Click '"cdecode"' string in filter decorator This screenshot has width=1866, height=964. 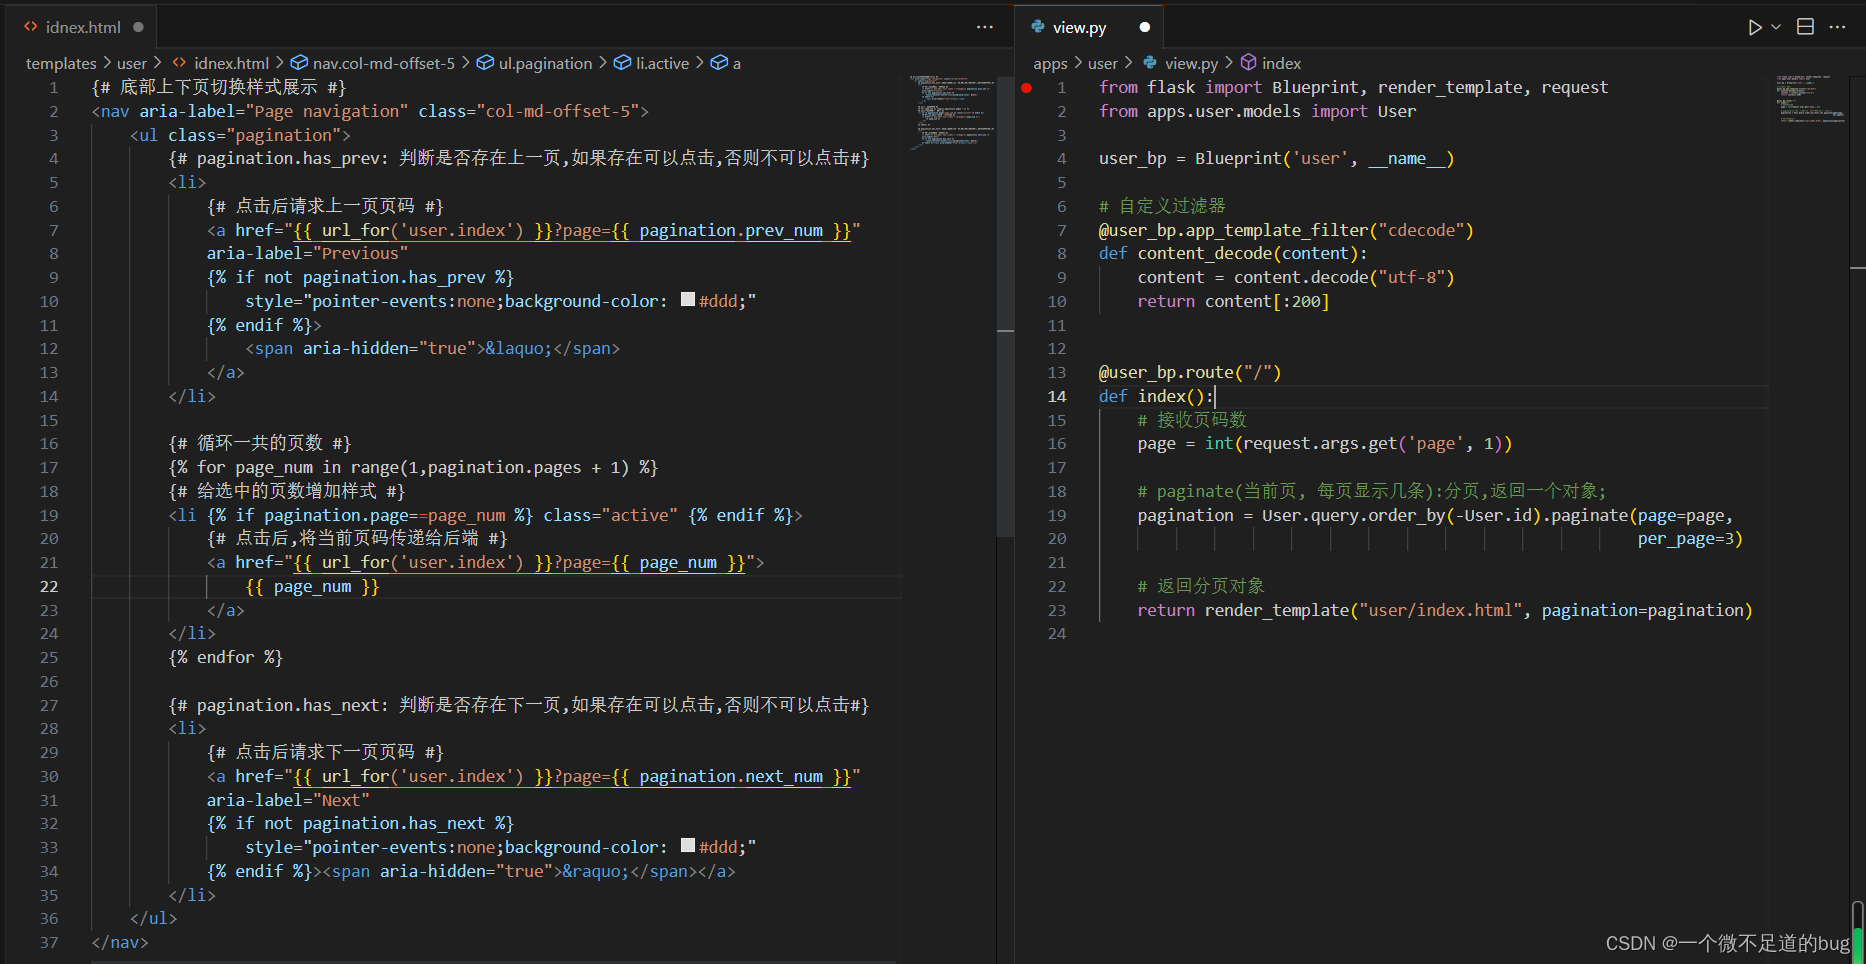pos(1421,230)
